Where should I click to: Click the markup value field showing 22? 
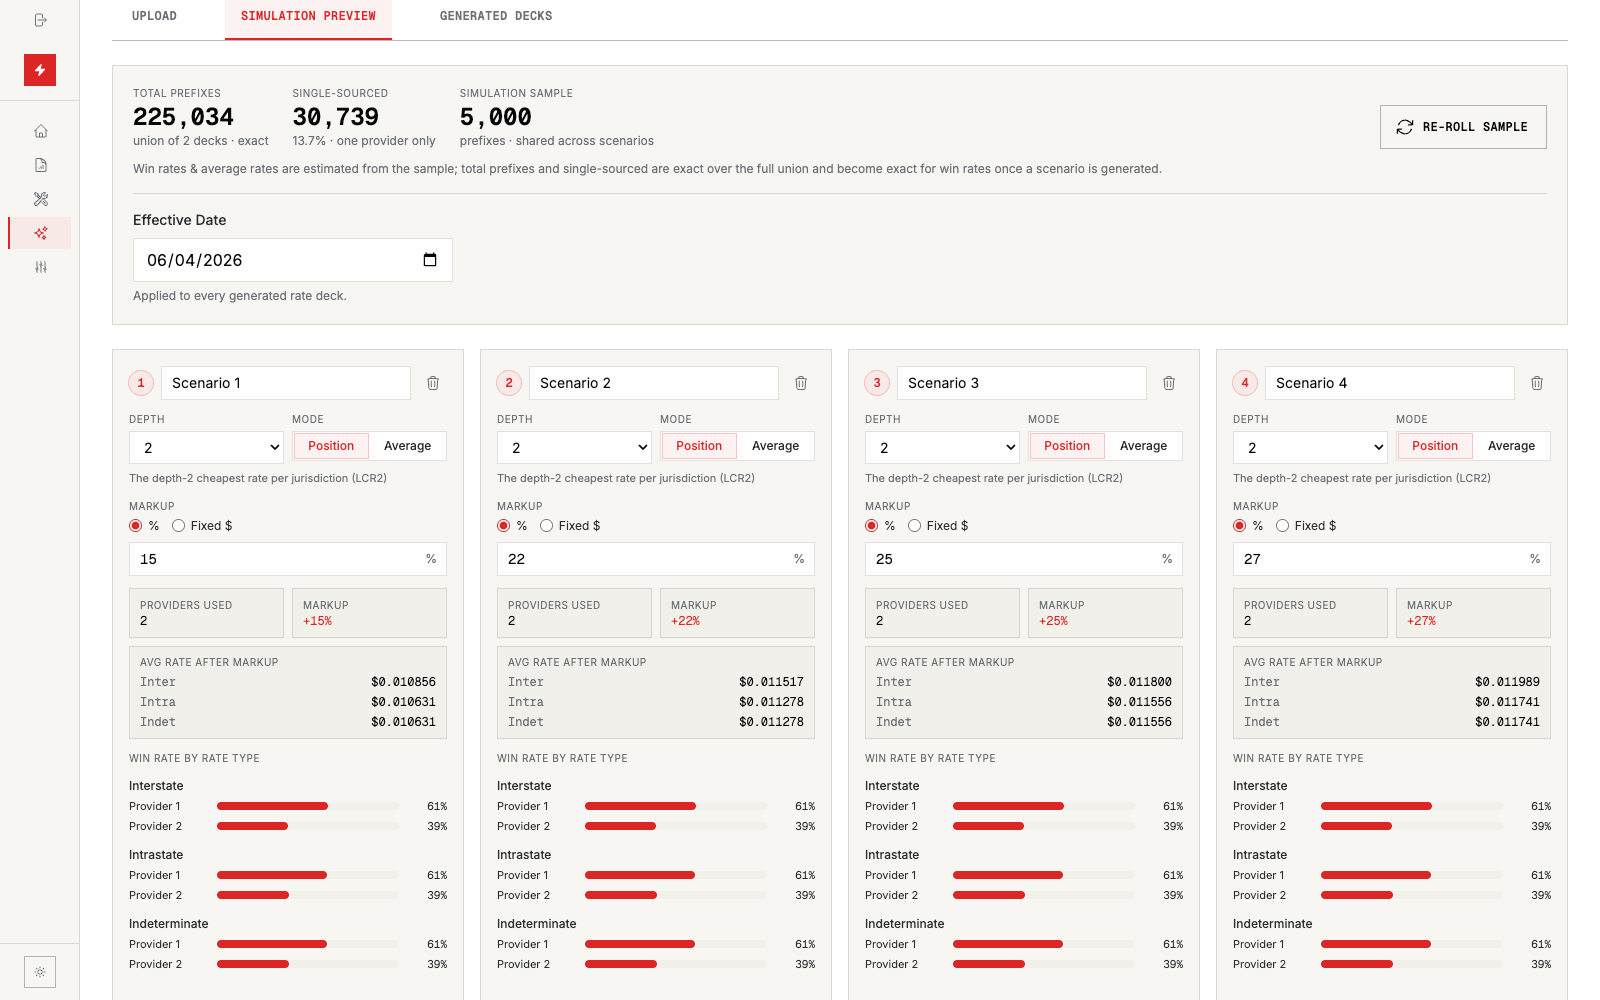click(656, 559)
